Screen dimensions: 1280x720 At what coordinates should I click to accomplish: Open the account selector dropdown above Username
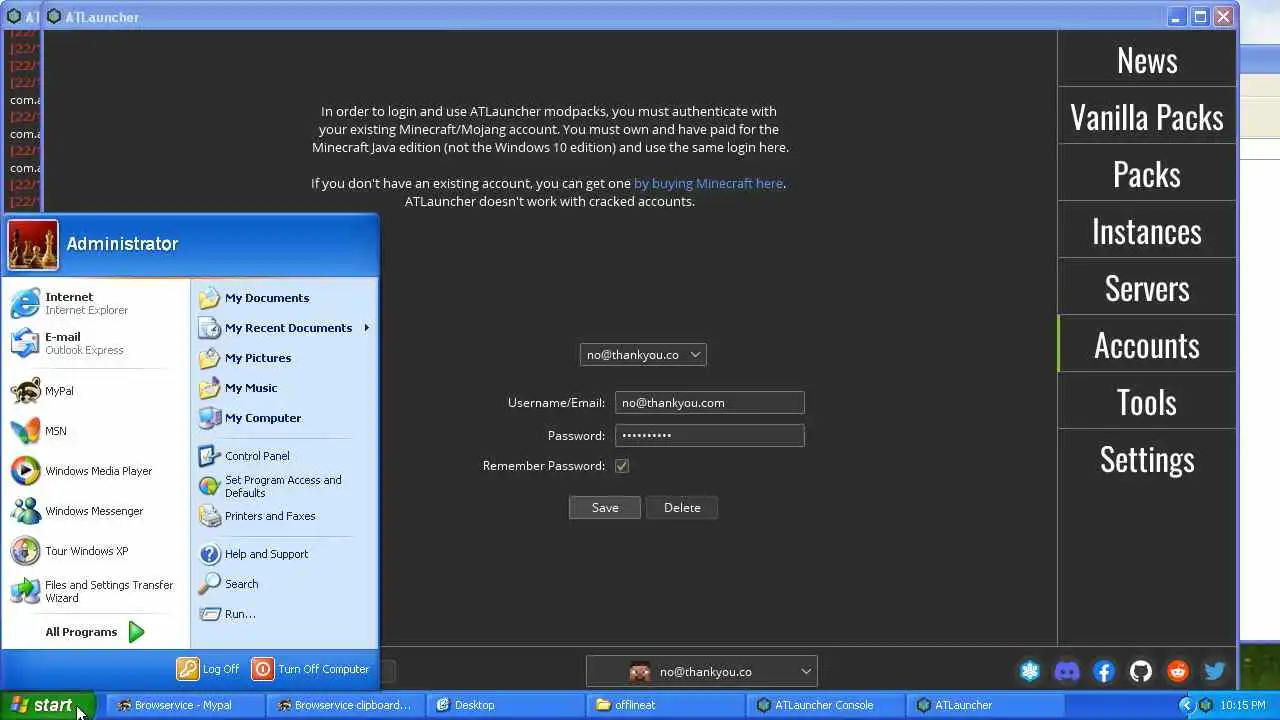(x=643, y=355)
